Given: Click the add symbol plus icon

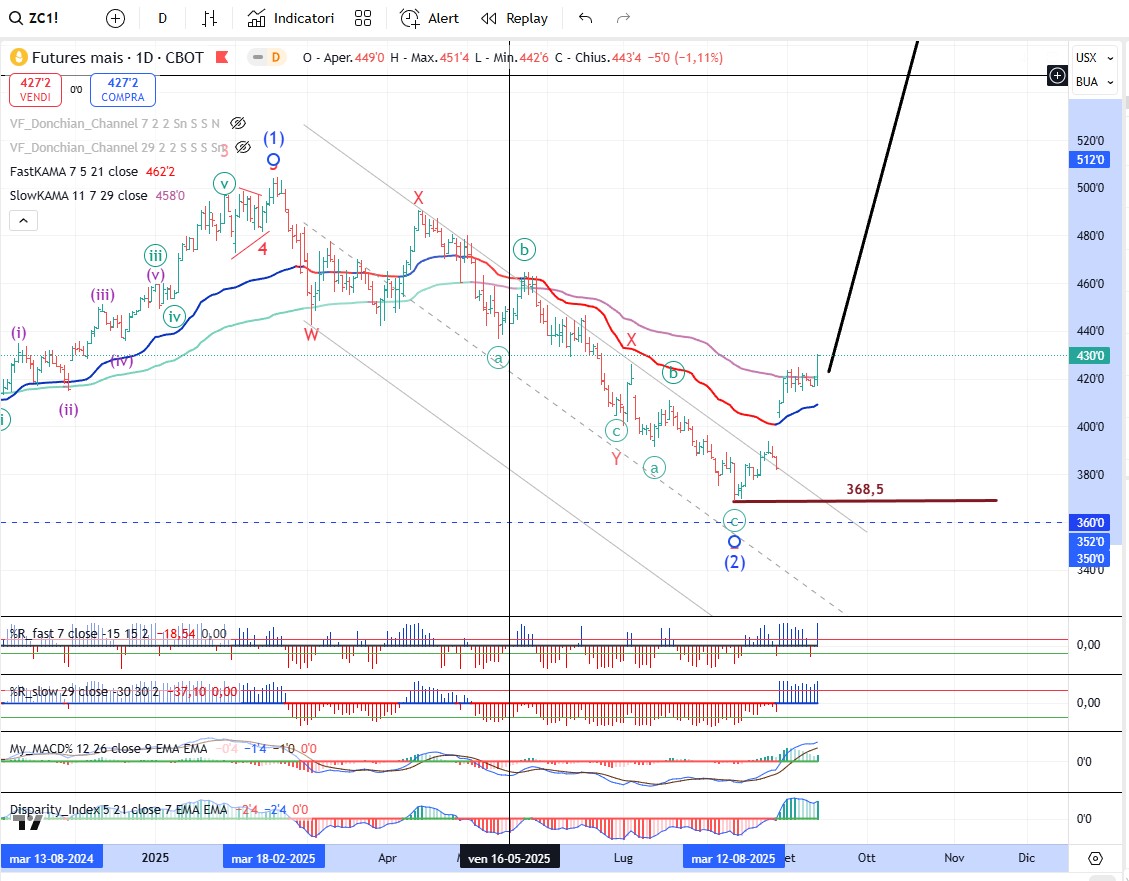Looking at the screenshot, I should tap(116, 18).
